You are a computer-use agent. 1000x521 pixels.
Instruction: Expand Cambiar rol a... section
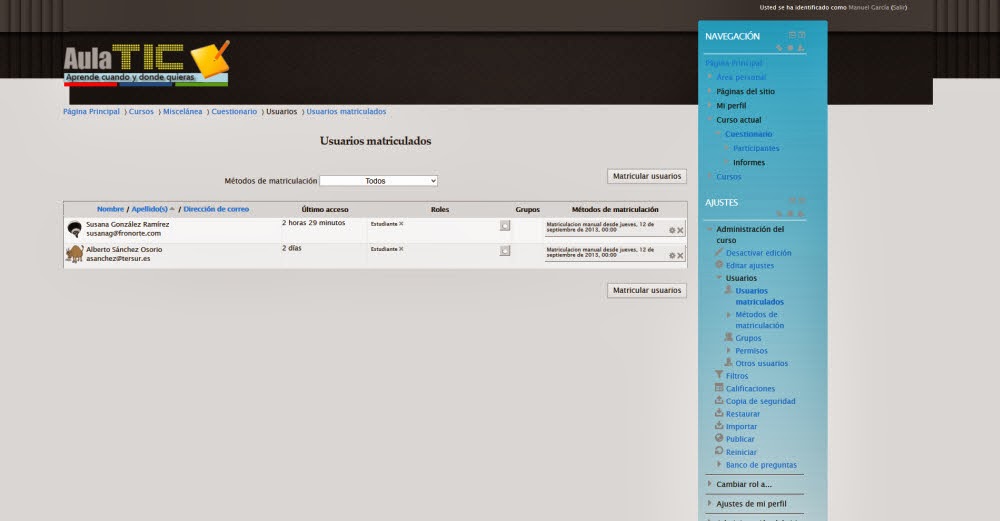point(710,484)
